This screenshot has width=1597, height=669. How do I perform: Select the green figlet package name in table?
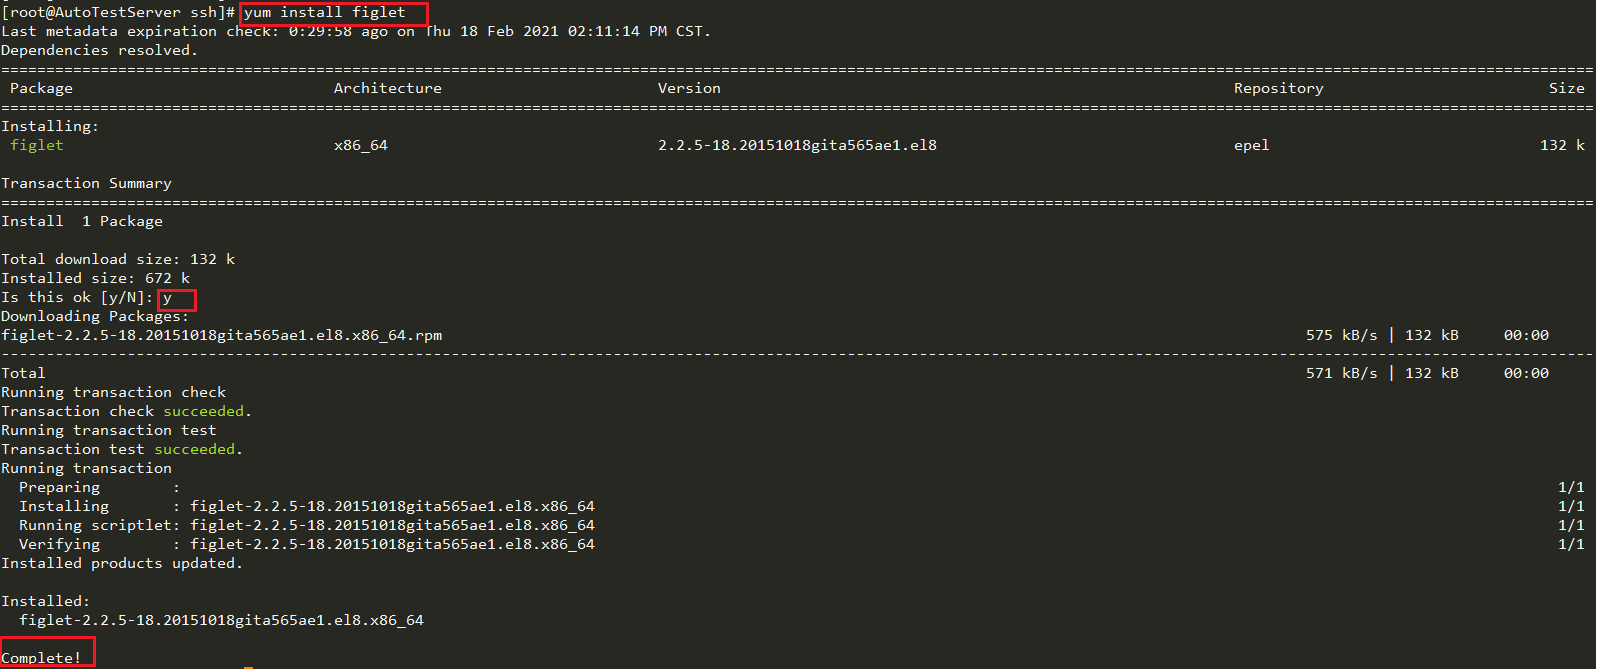click(x=37, y=145)
